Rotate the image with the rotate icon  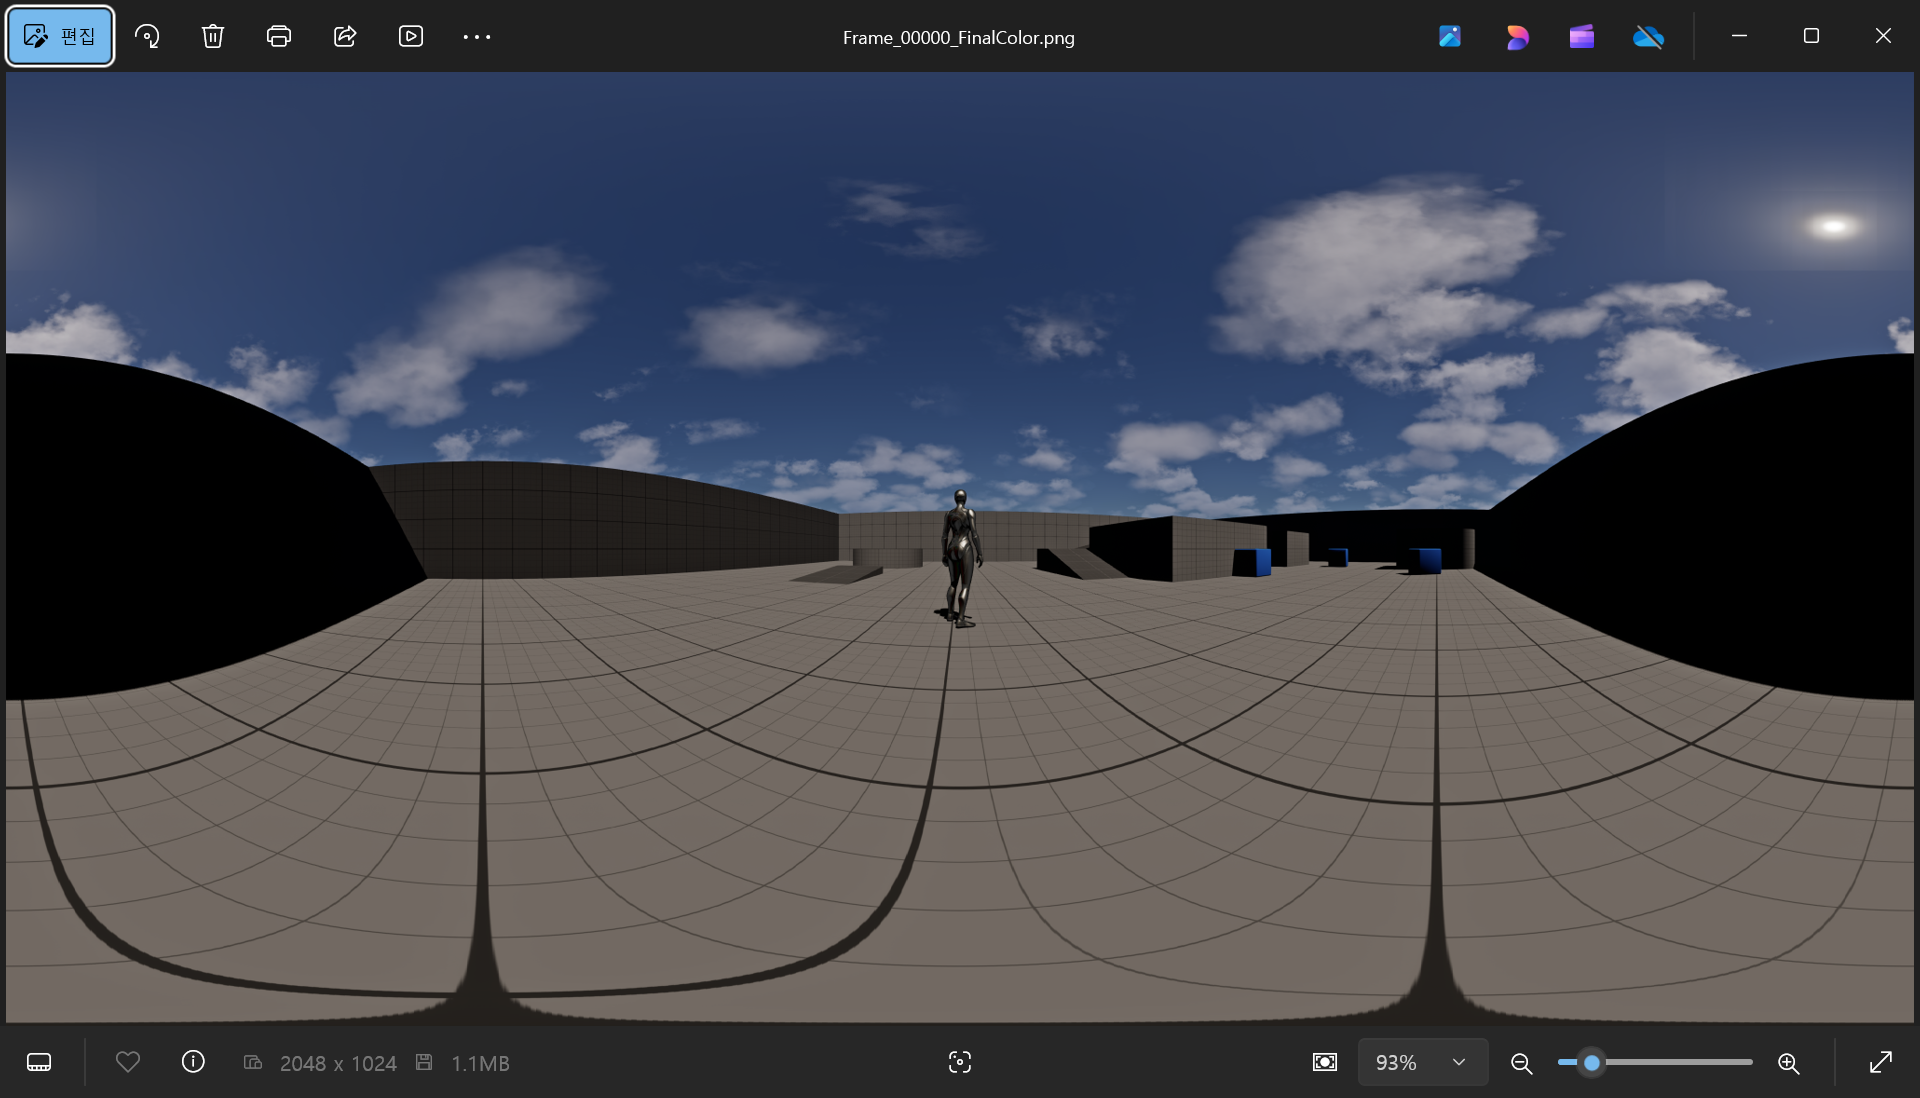coord(147,37)
